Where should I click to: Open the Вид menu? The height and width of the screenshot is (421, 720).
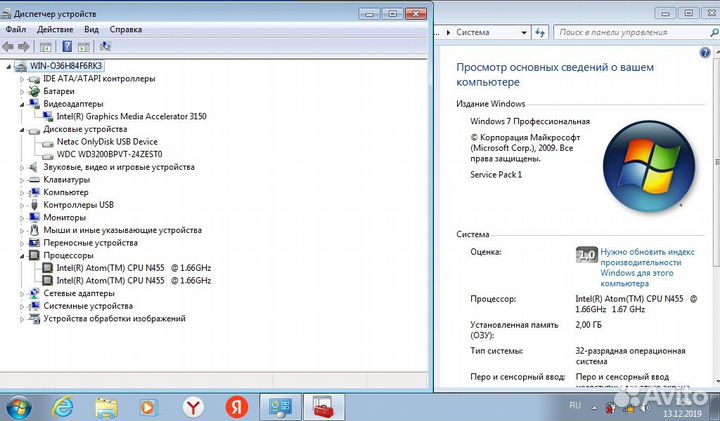[91, 29]
